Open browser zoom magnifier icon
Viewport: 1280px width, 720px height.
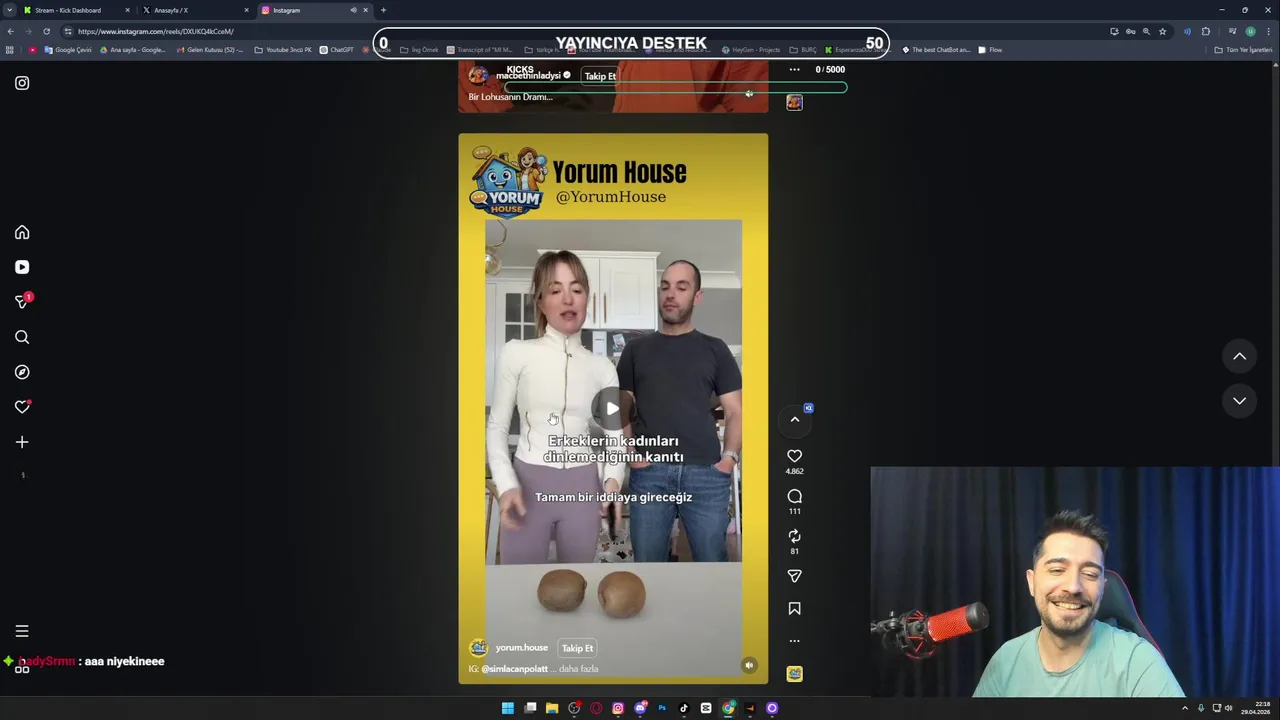pos(1146,31)
